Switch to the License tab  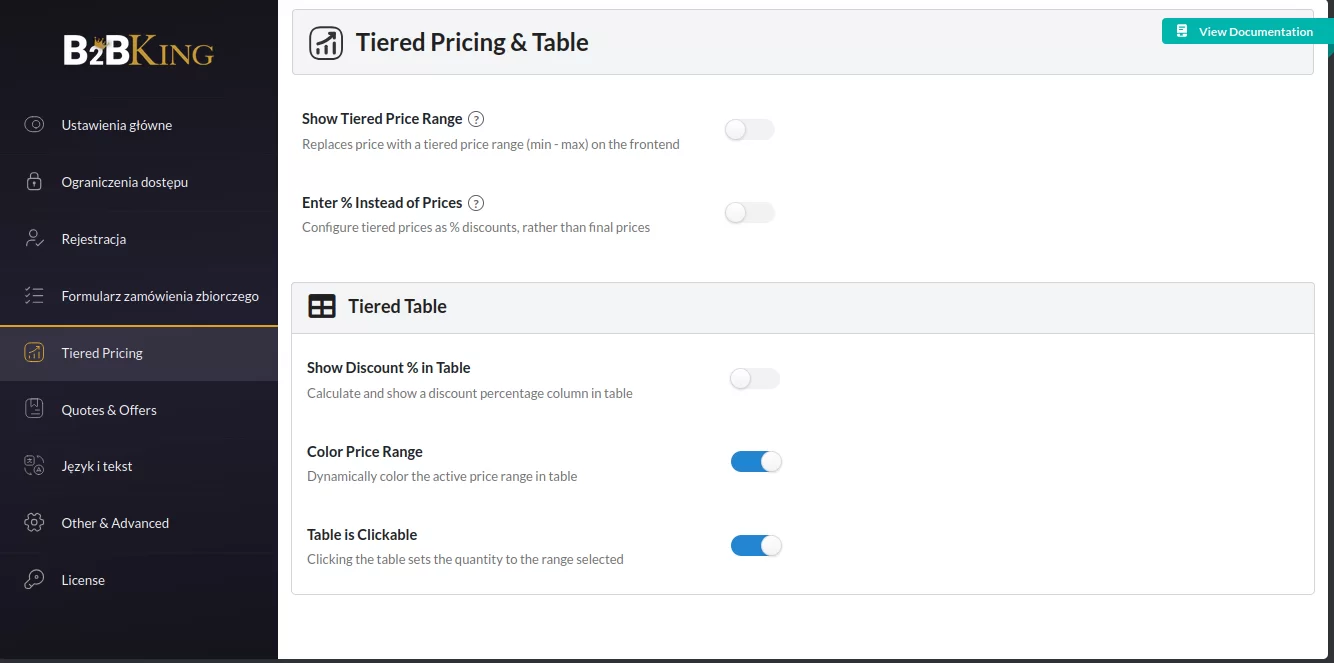point(83,580)
